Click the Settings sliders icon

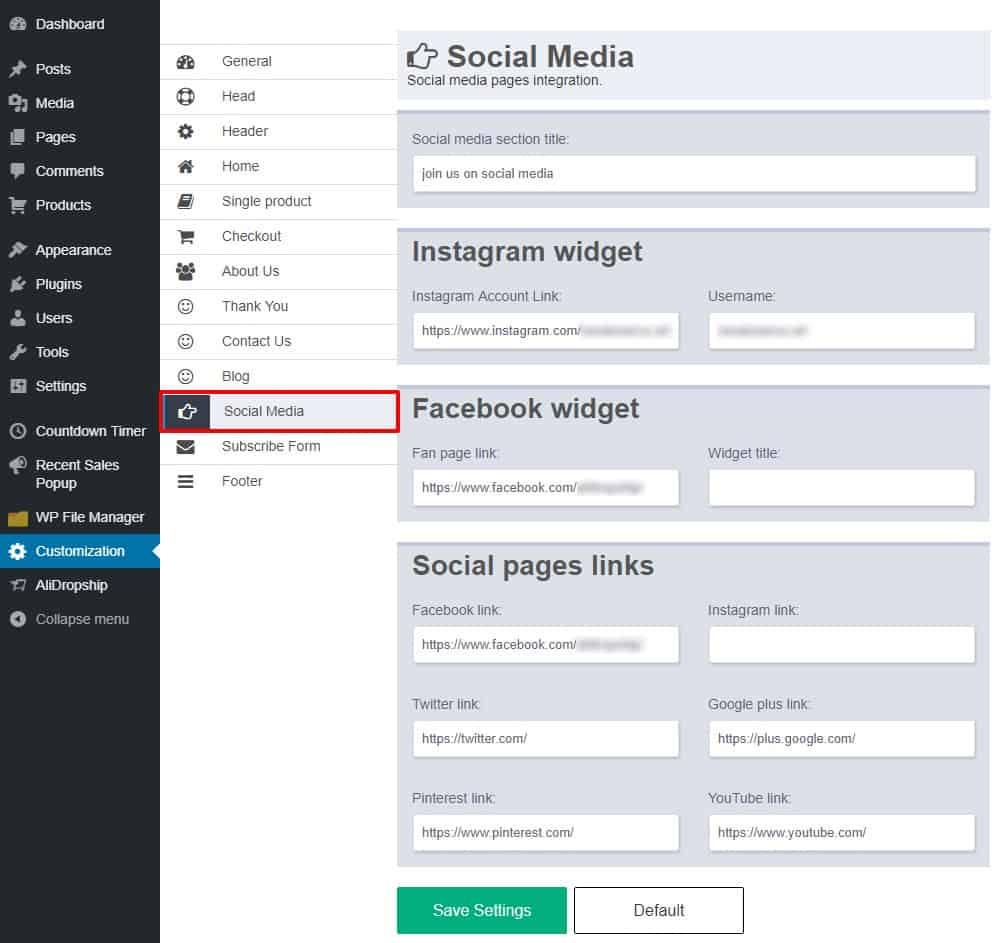click(x=18, y=386)
